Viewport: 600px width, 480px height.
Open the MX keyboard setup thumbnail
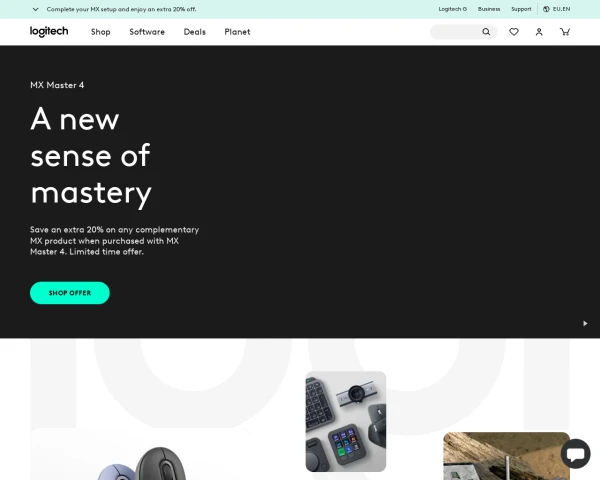pyautogui.click(x=346, y=421)
